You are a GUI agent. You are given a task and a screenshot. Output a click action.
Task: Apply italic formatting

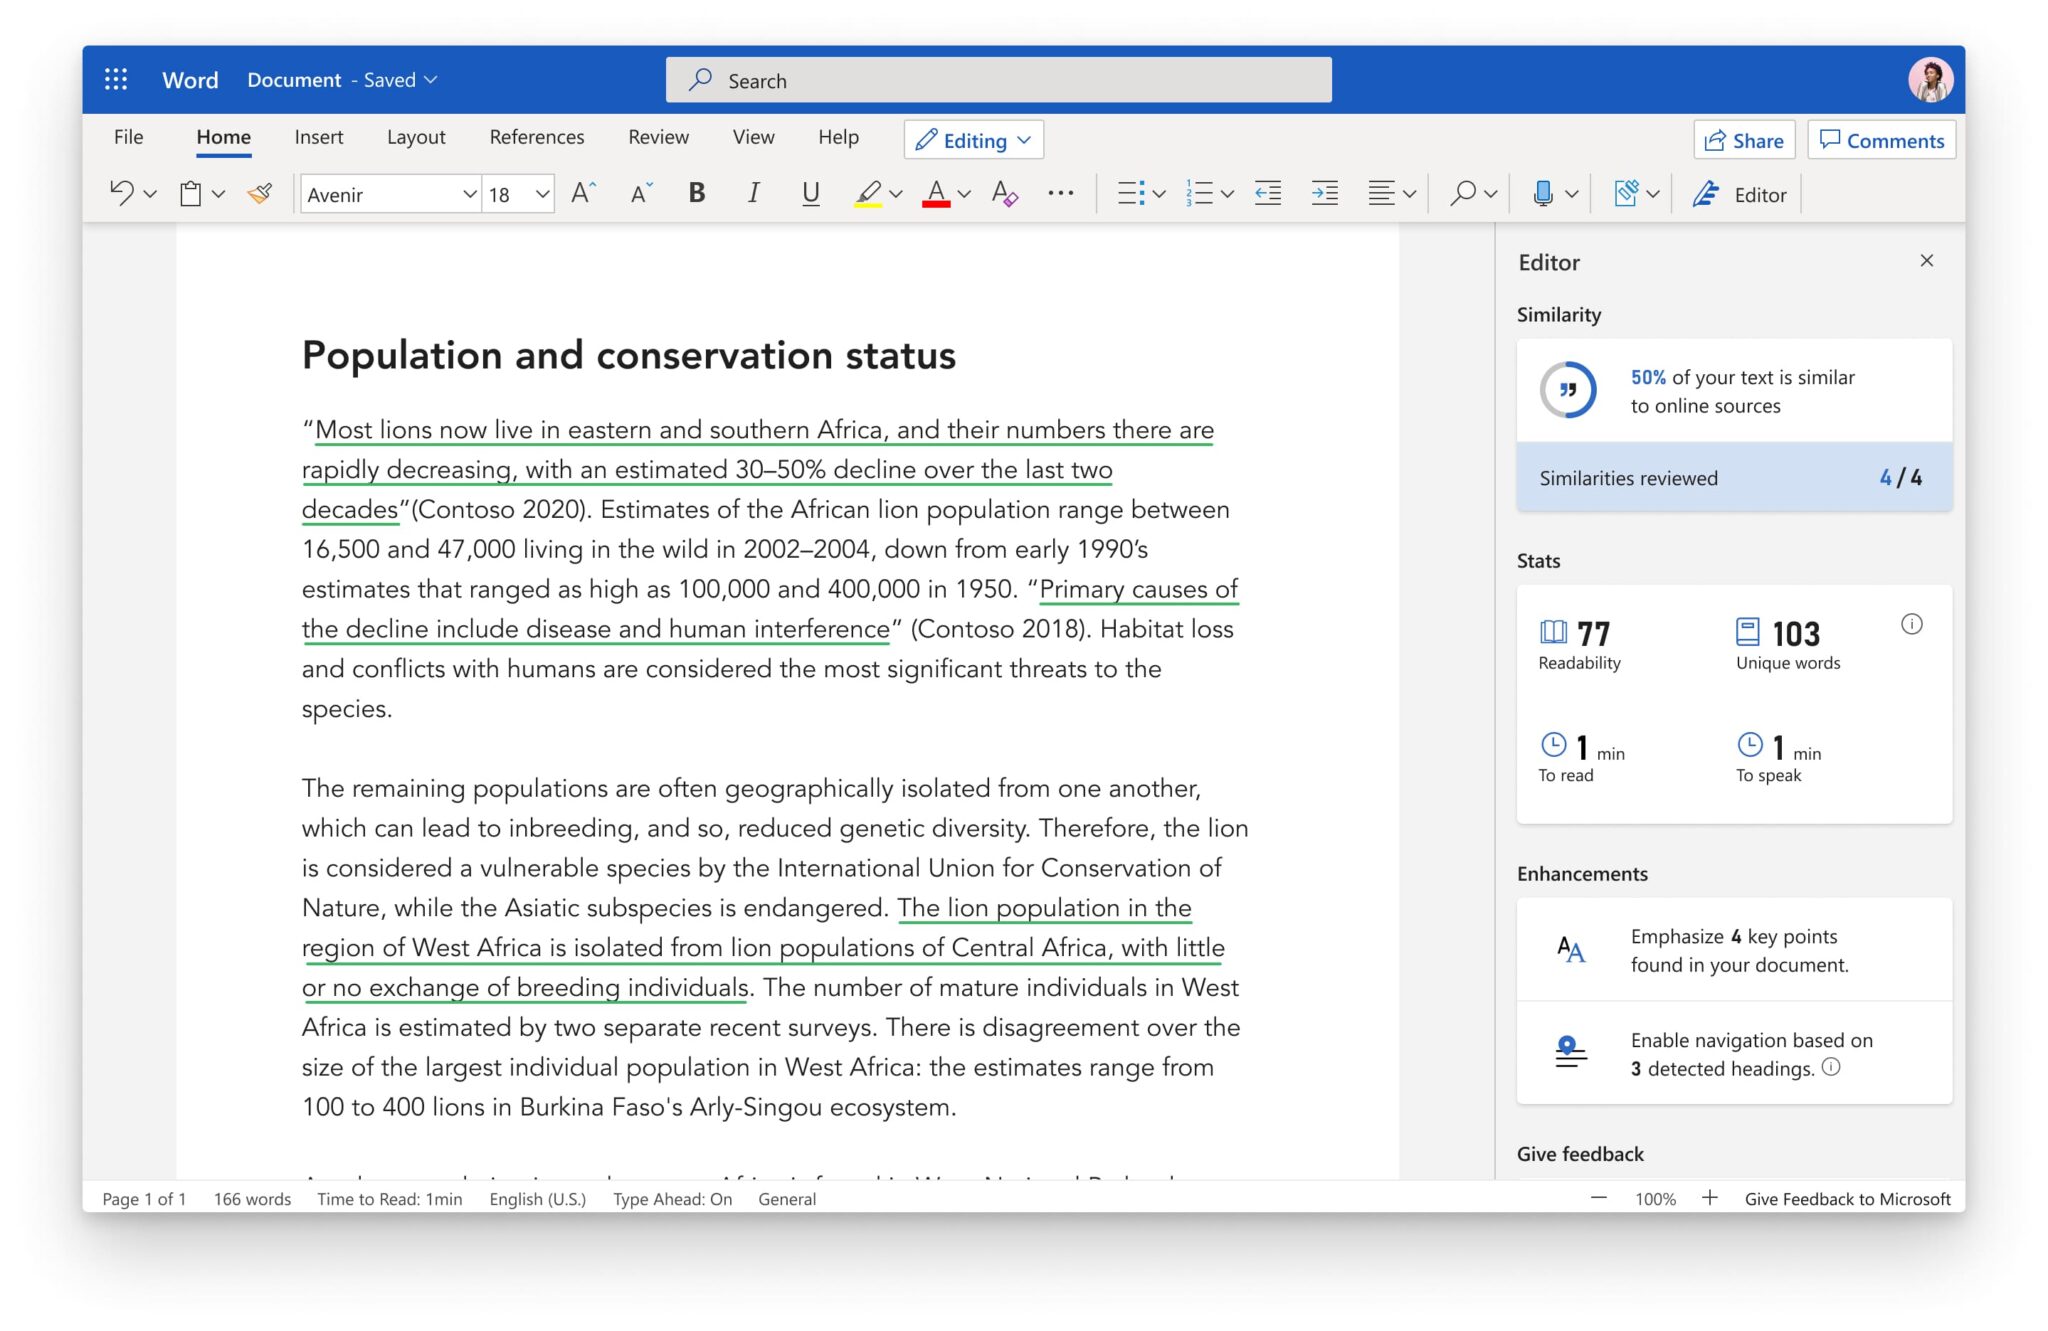pyautogui.click(x=753, y=193)
